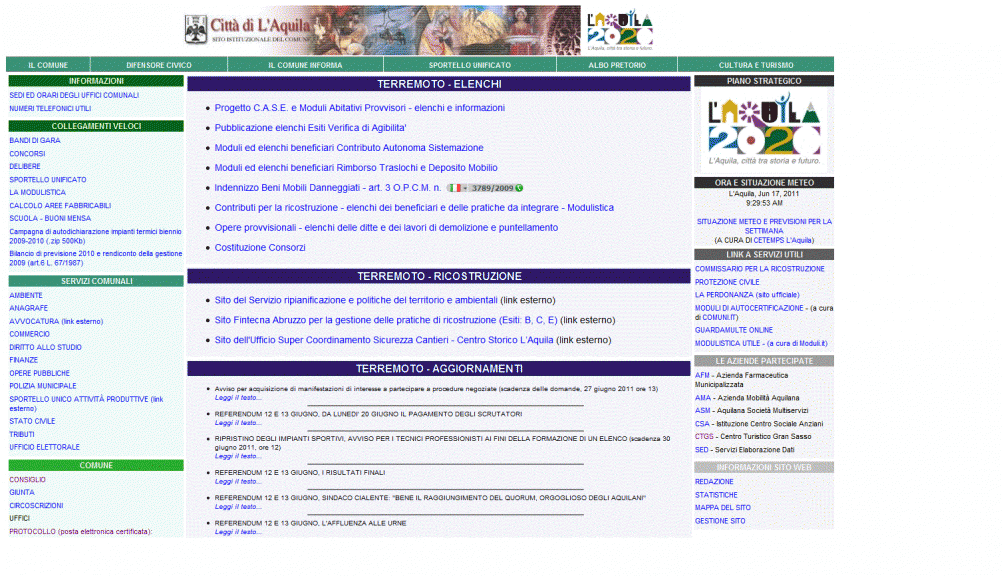The height and width of the screenshot is (576, 1003).
Task: Open Polizia Municipale under Servizi Comunali
Action: [43, 386]
